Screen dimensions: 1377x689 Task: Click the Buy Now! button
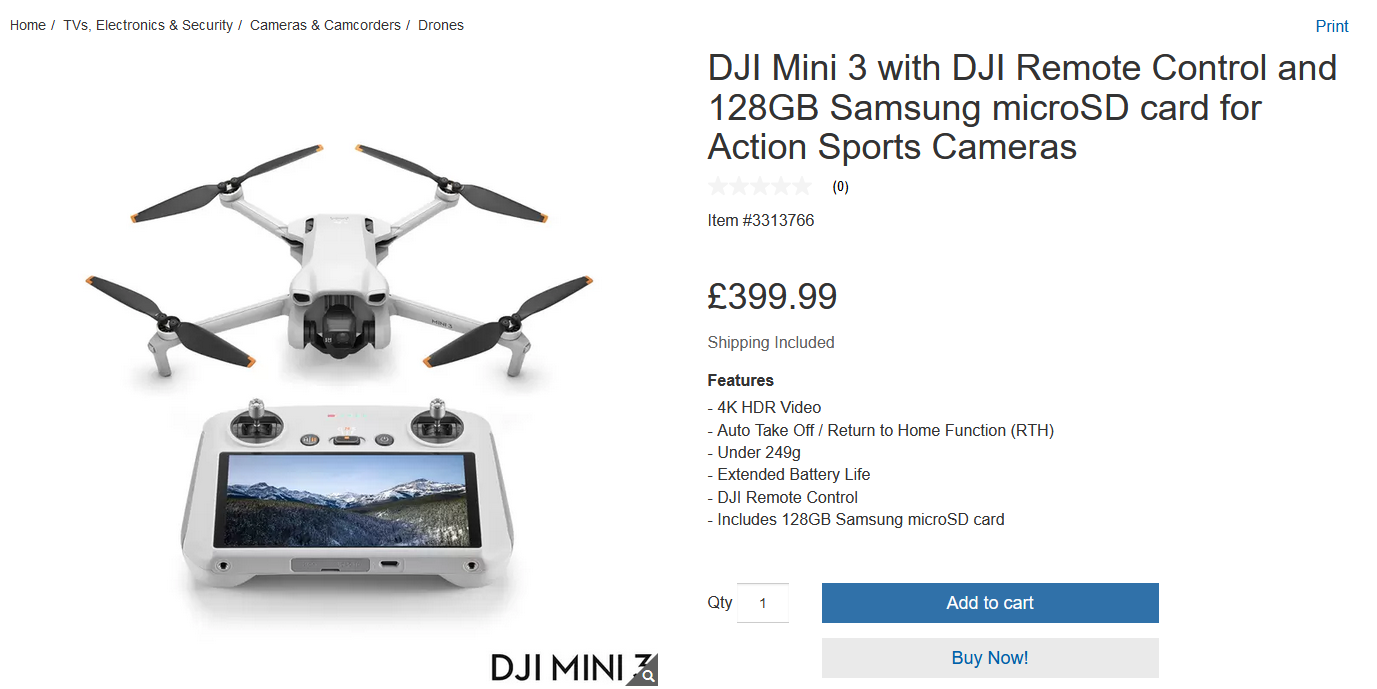pos(990,658)
